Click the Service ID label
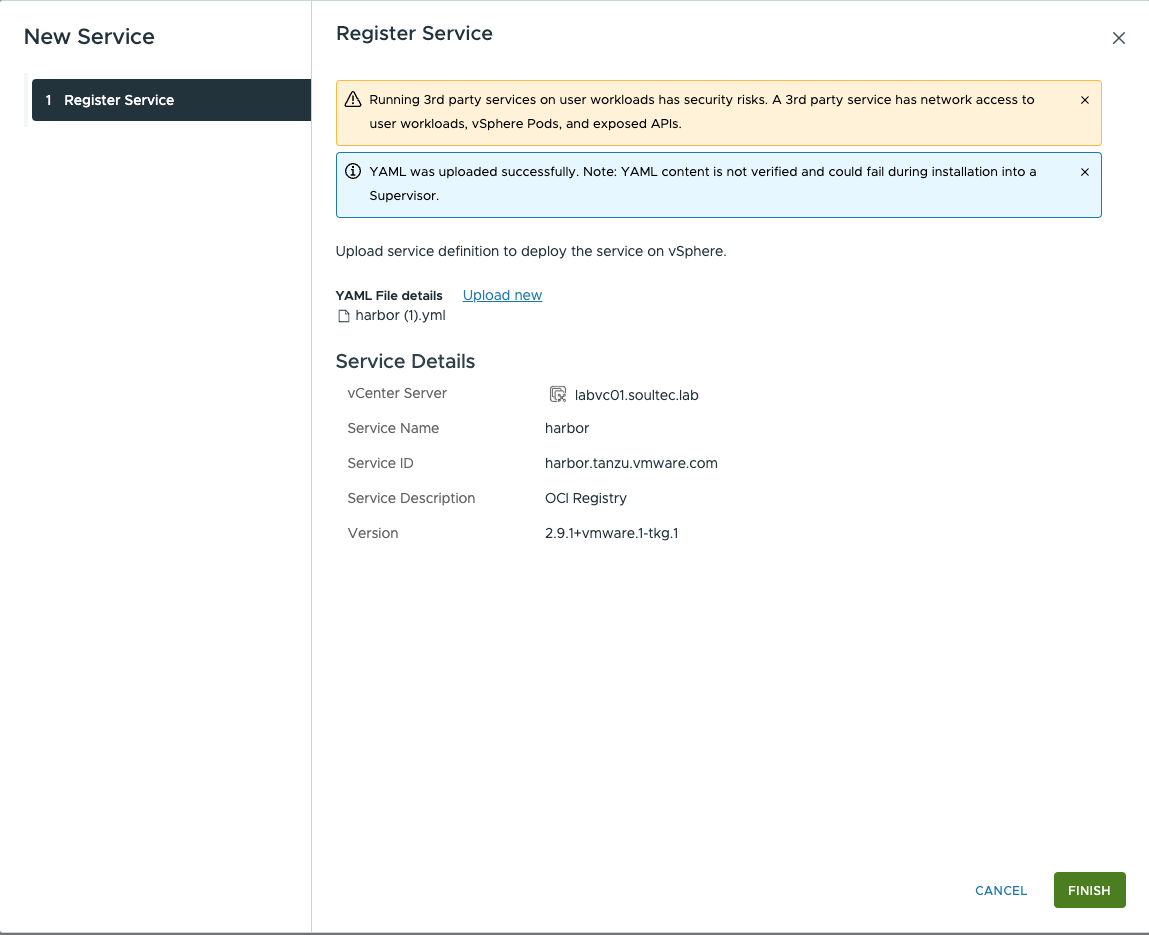Screen dimensions: 1149x935 (x=380, y=463)
